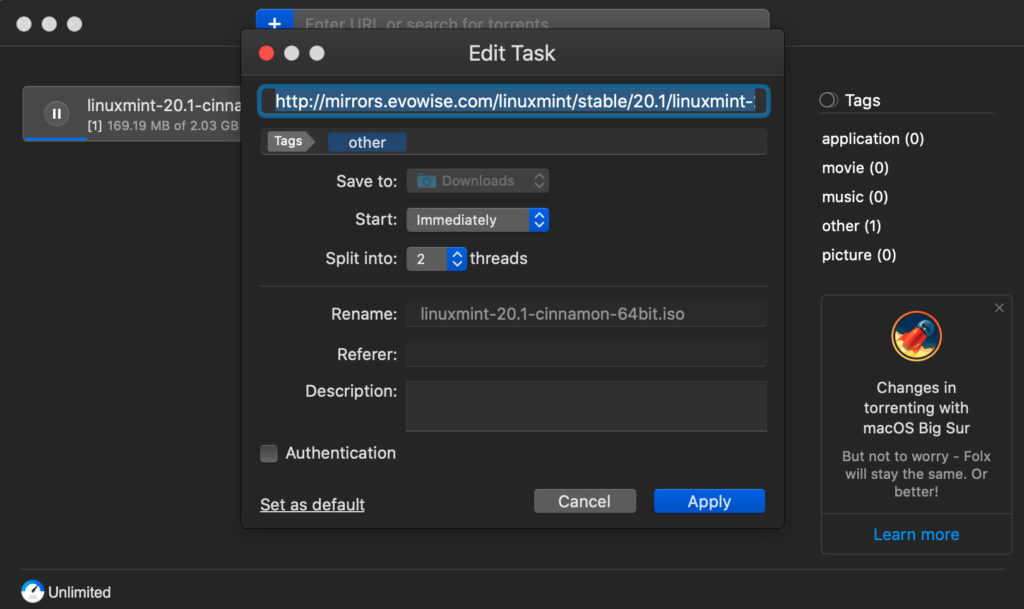Click the URL field showing mirrors.evowise.com

tap(512, 100)
